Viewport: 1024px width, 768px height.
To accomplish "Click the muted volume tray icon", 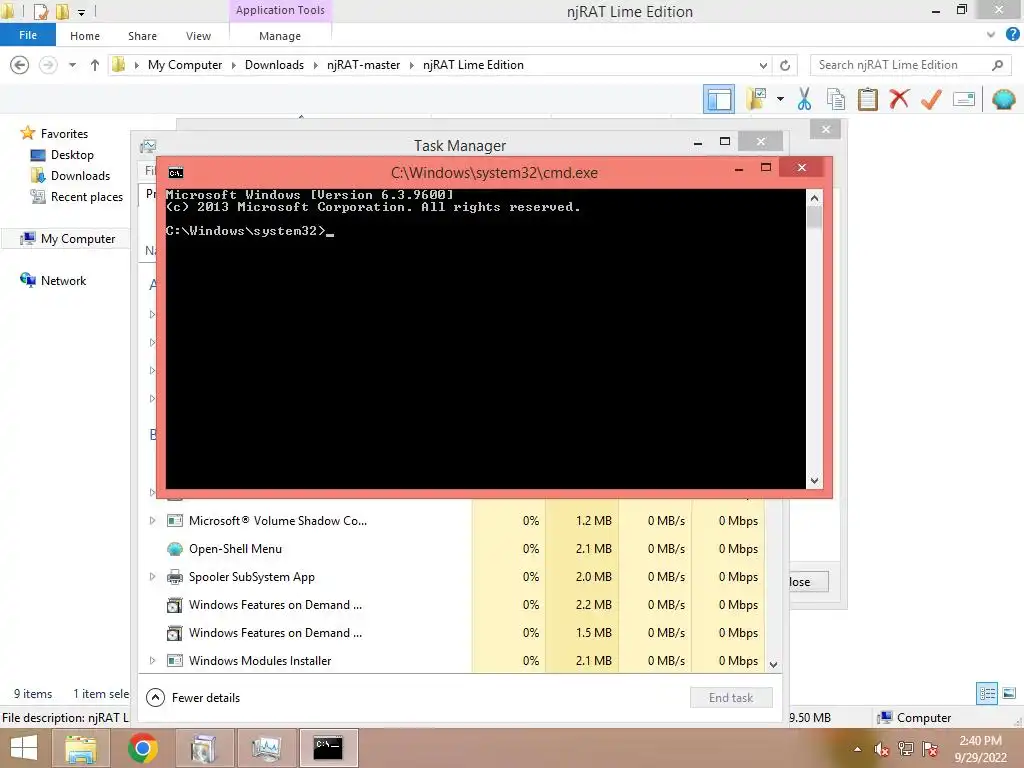I will tap(882, 750).
